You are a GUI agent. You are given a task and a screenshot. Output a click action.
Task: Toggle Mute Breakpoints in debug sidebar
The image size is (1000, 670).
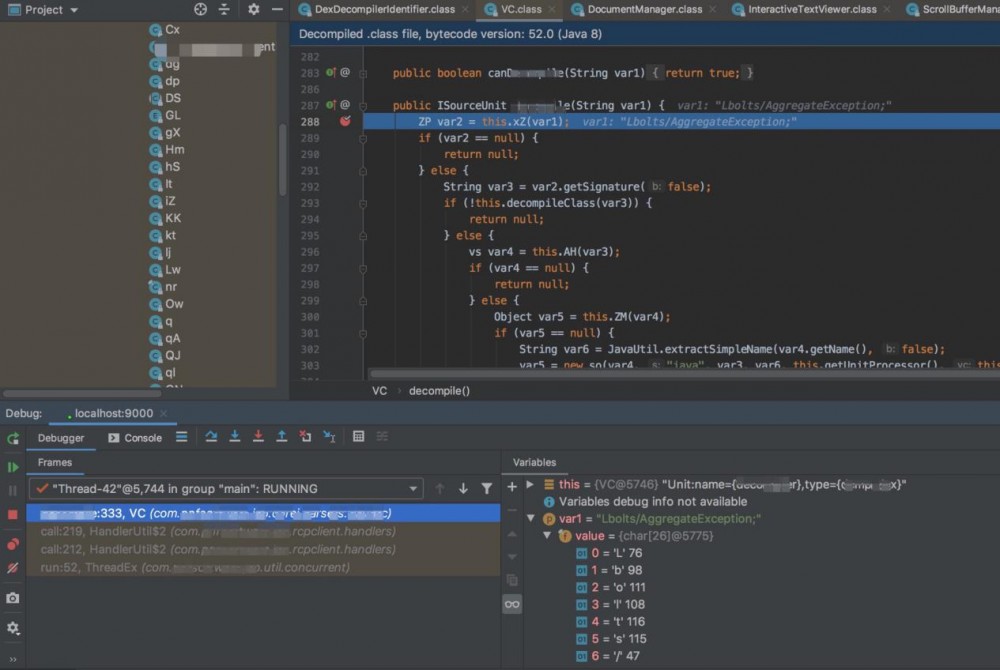(13, 567)
